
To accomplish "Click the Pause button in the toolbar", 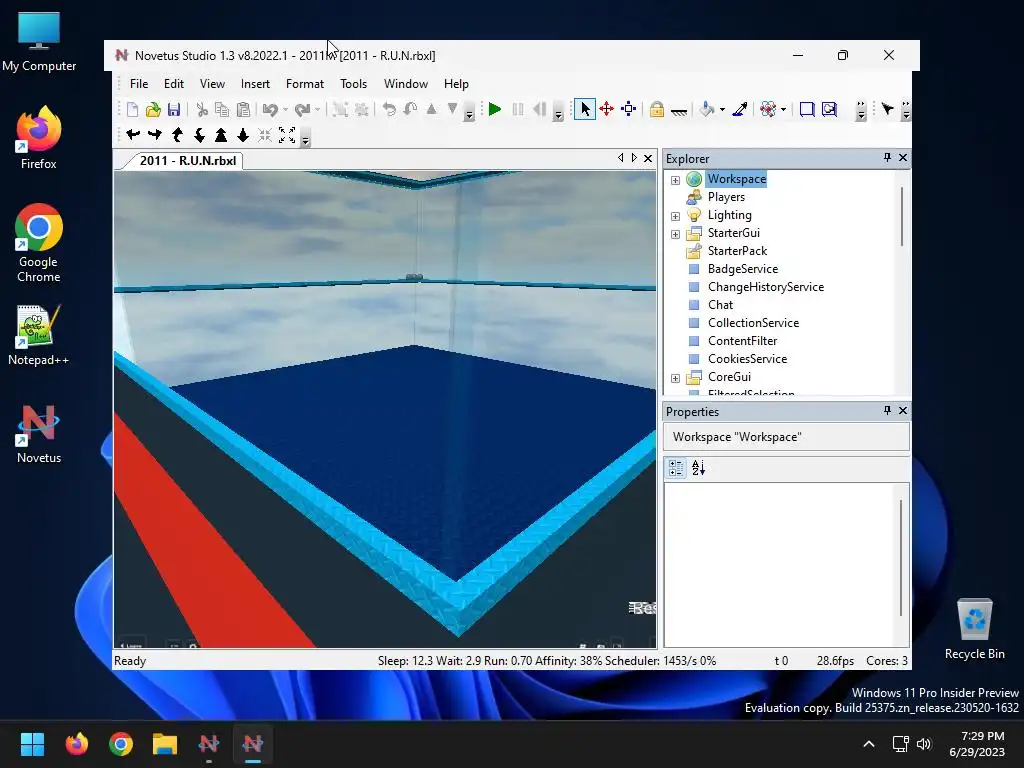I will (518, 109).
